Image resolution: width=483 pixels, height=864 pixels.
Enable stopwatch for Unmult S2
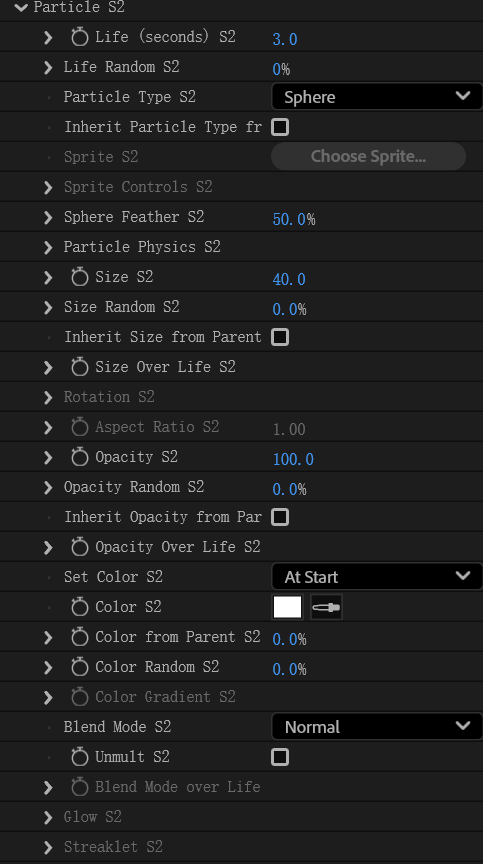point(80,757)
